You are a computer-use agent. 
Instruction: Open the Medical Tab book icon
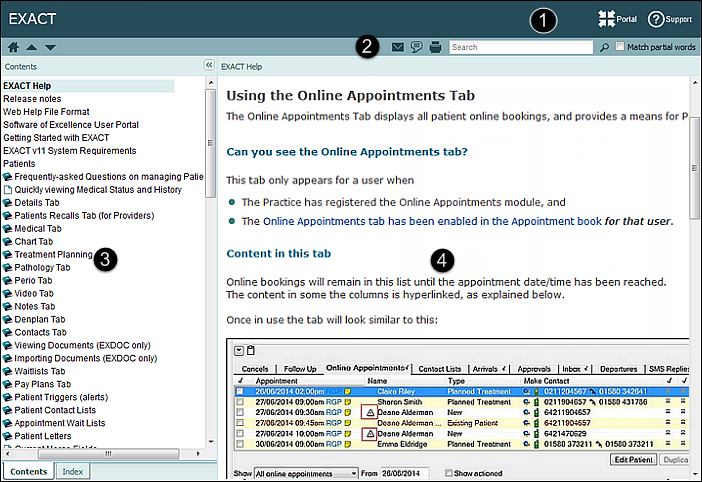point(8,229)
